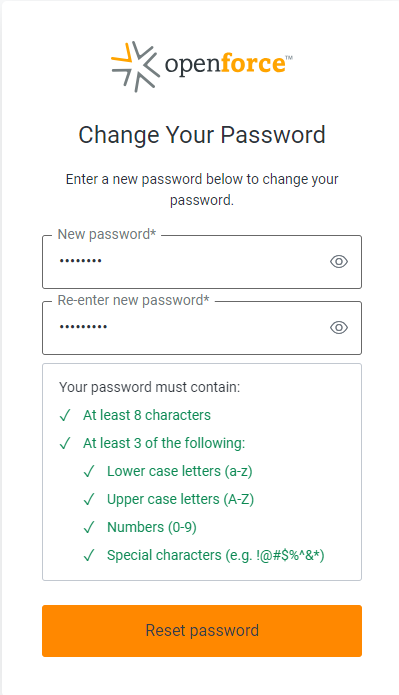Click the Reset password button
The image size is (399, 695).
coord(202,631)
